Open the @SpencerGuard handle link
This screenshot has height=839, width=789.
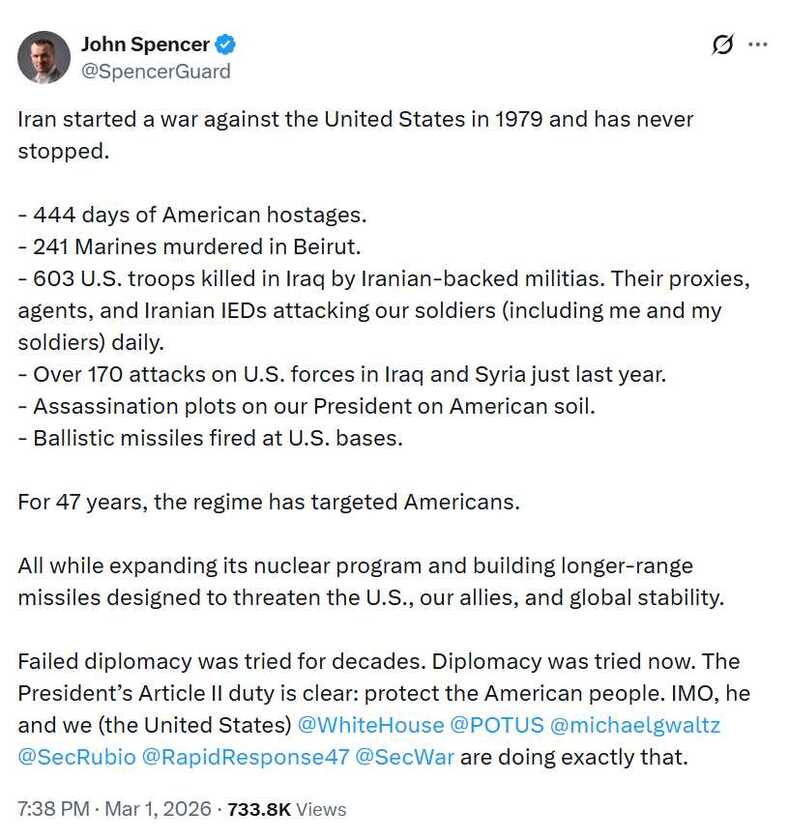point(155,71)
